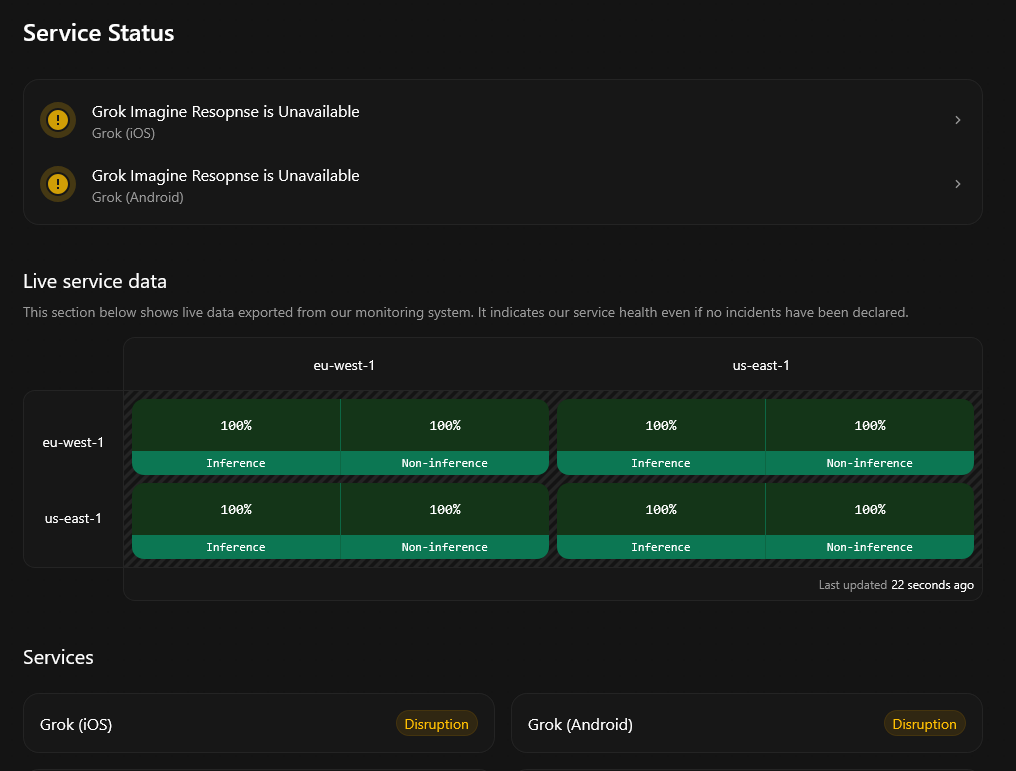Select us-east-1 to us-east-1 Non-inference cell
The height and width of the screenshot is (771, 1016).
click(870, 521)
